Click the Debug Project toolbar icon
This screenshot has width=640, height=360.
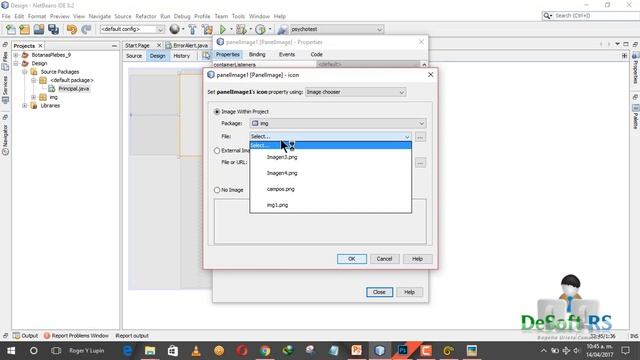(x=241, y=29)
